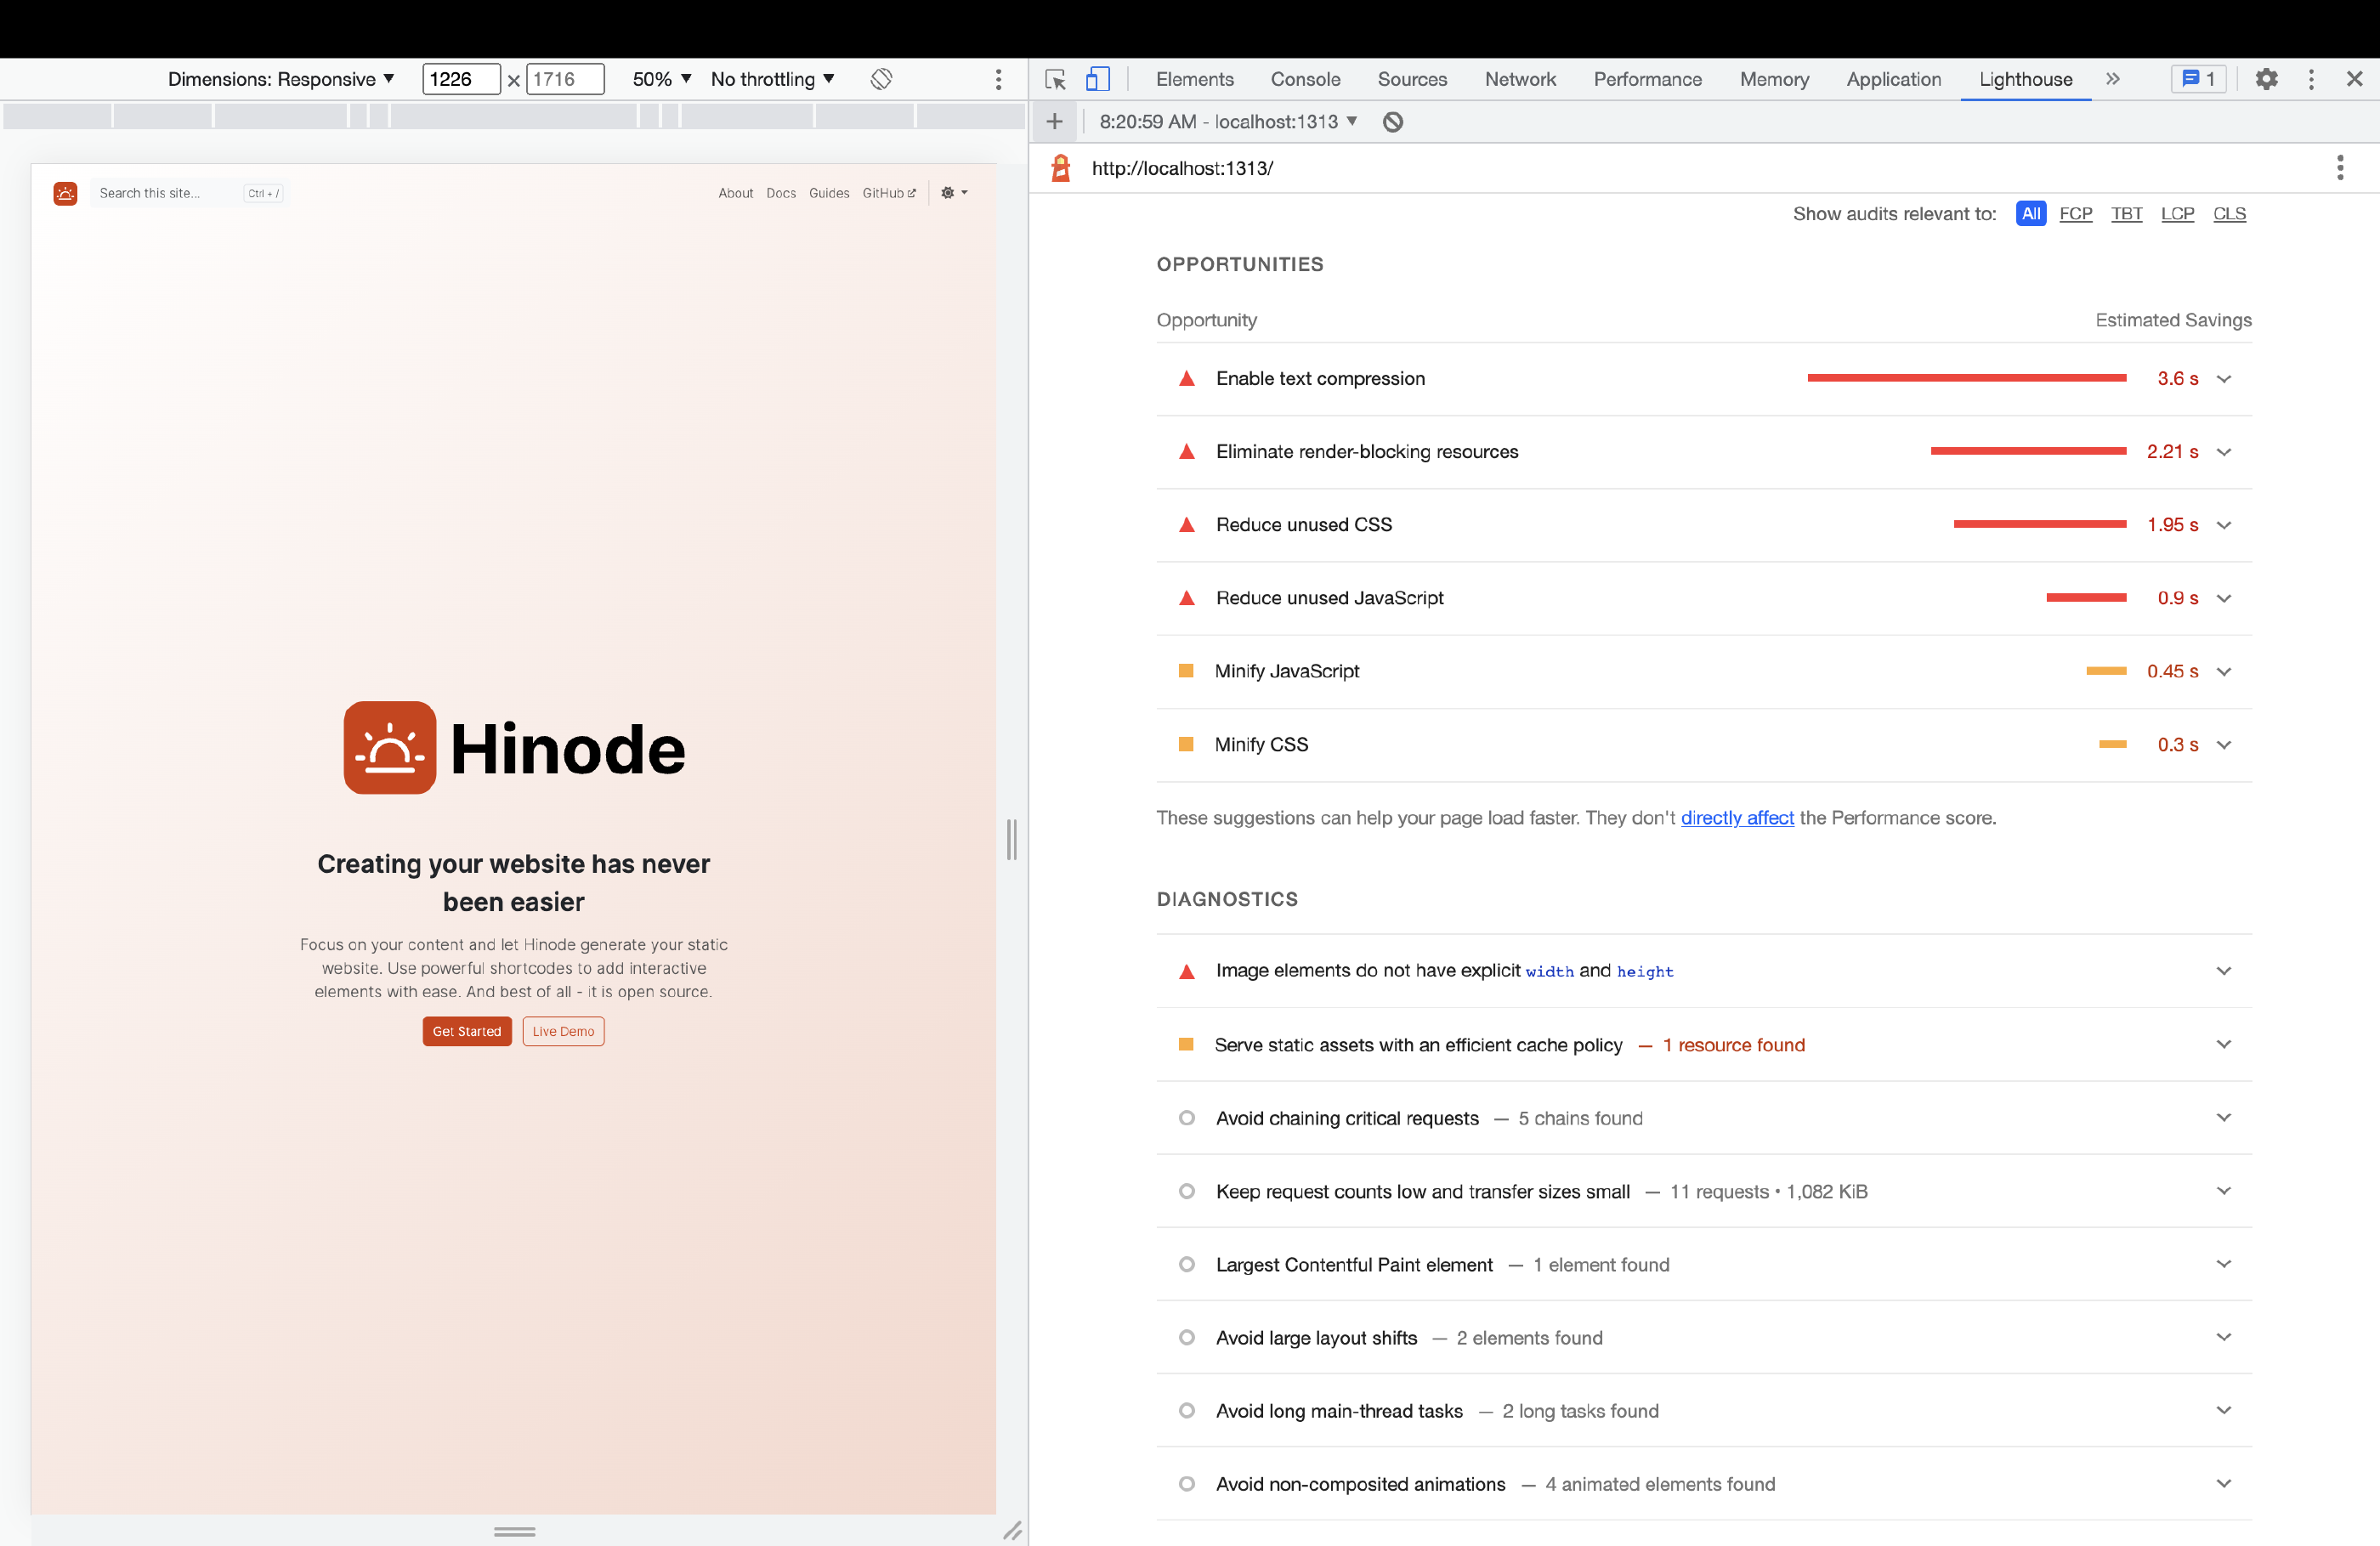The width and height of the screenshot is (2380, 1546).
Task: Click the Lighthouse warning triangle icon for text compression
Action: (1181, 377)
